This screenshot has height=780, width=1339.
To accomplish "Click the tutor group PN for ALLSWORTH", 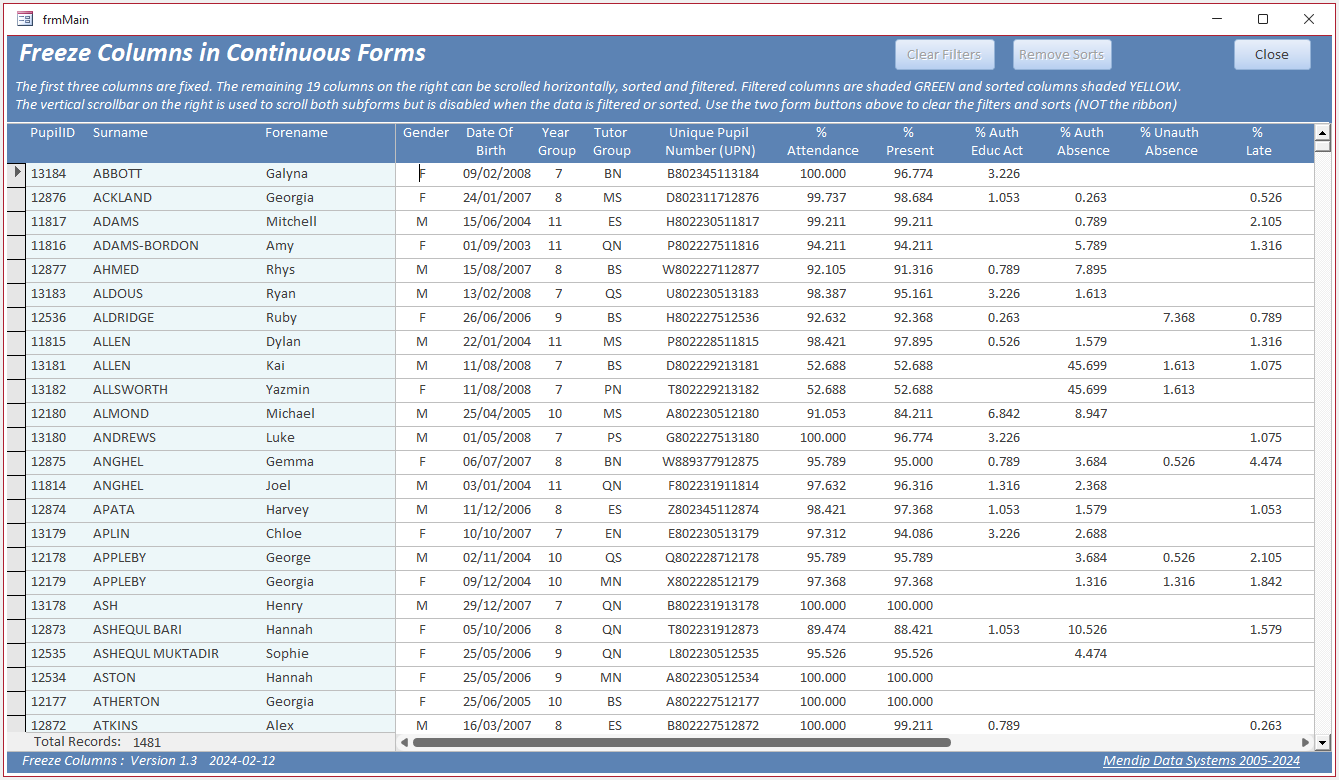I will pos(613,390).
